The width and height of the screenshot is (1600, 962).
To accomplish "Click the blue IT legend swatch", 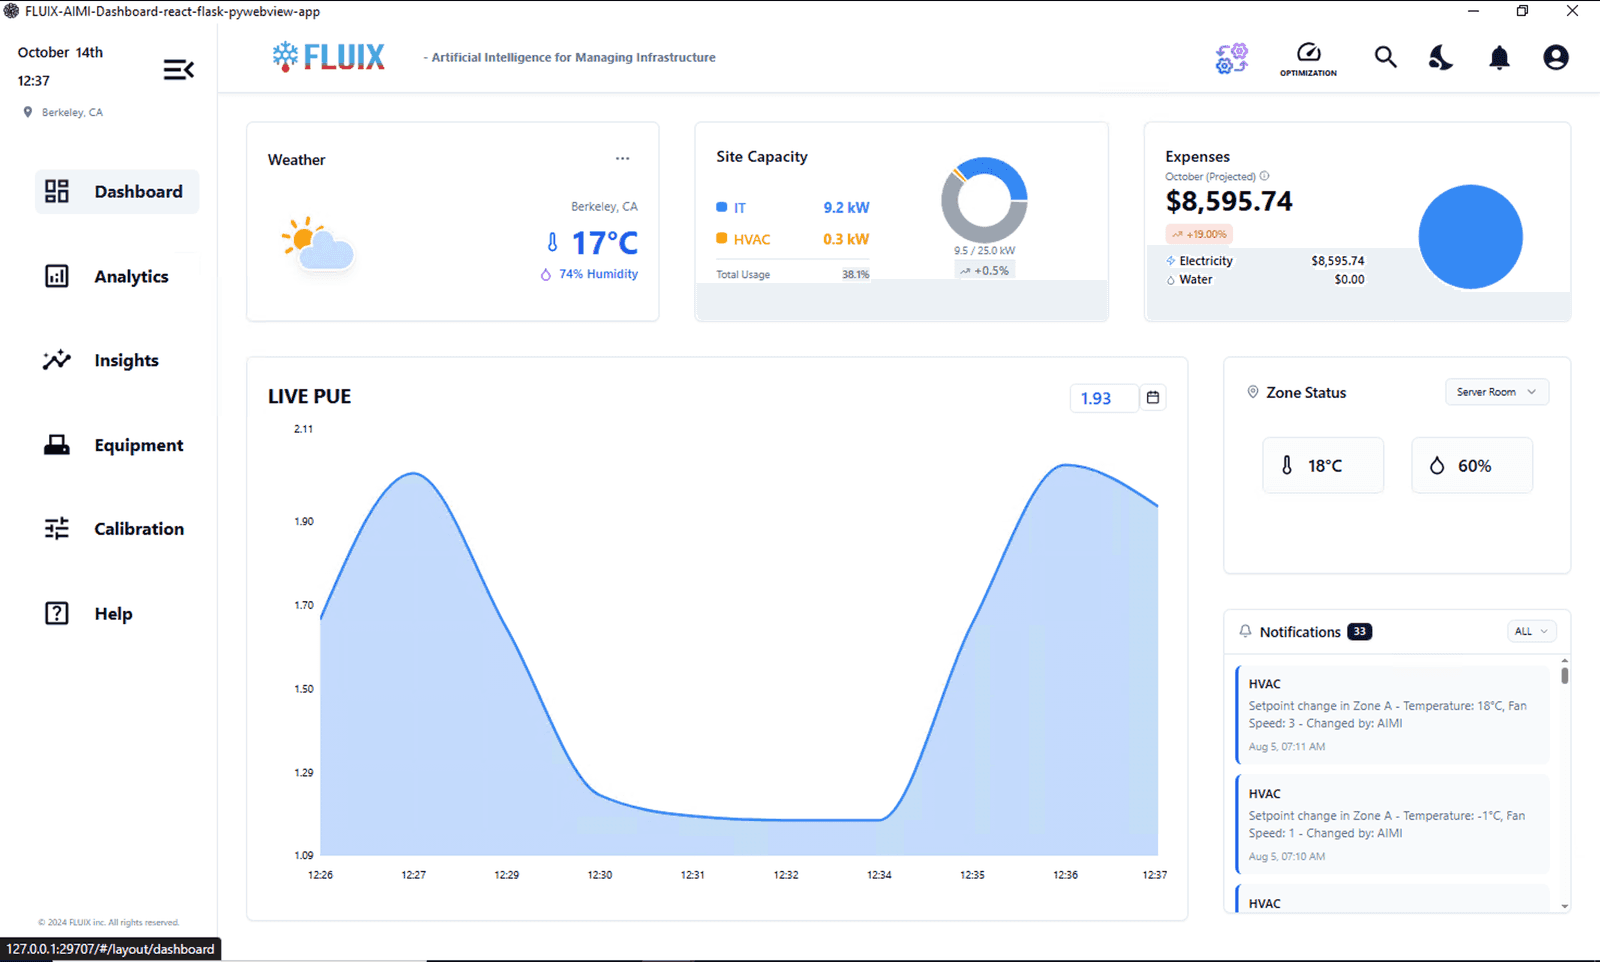I will click(x=721, y=207).
